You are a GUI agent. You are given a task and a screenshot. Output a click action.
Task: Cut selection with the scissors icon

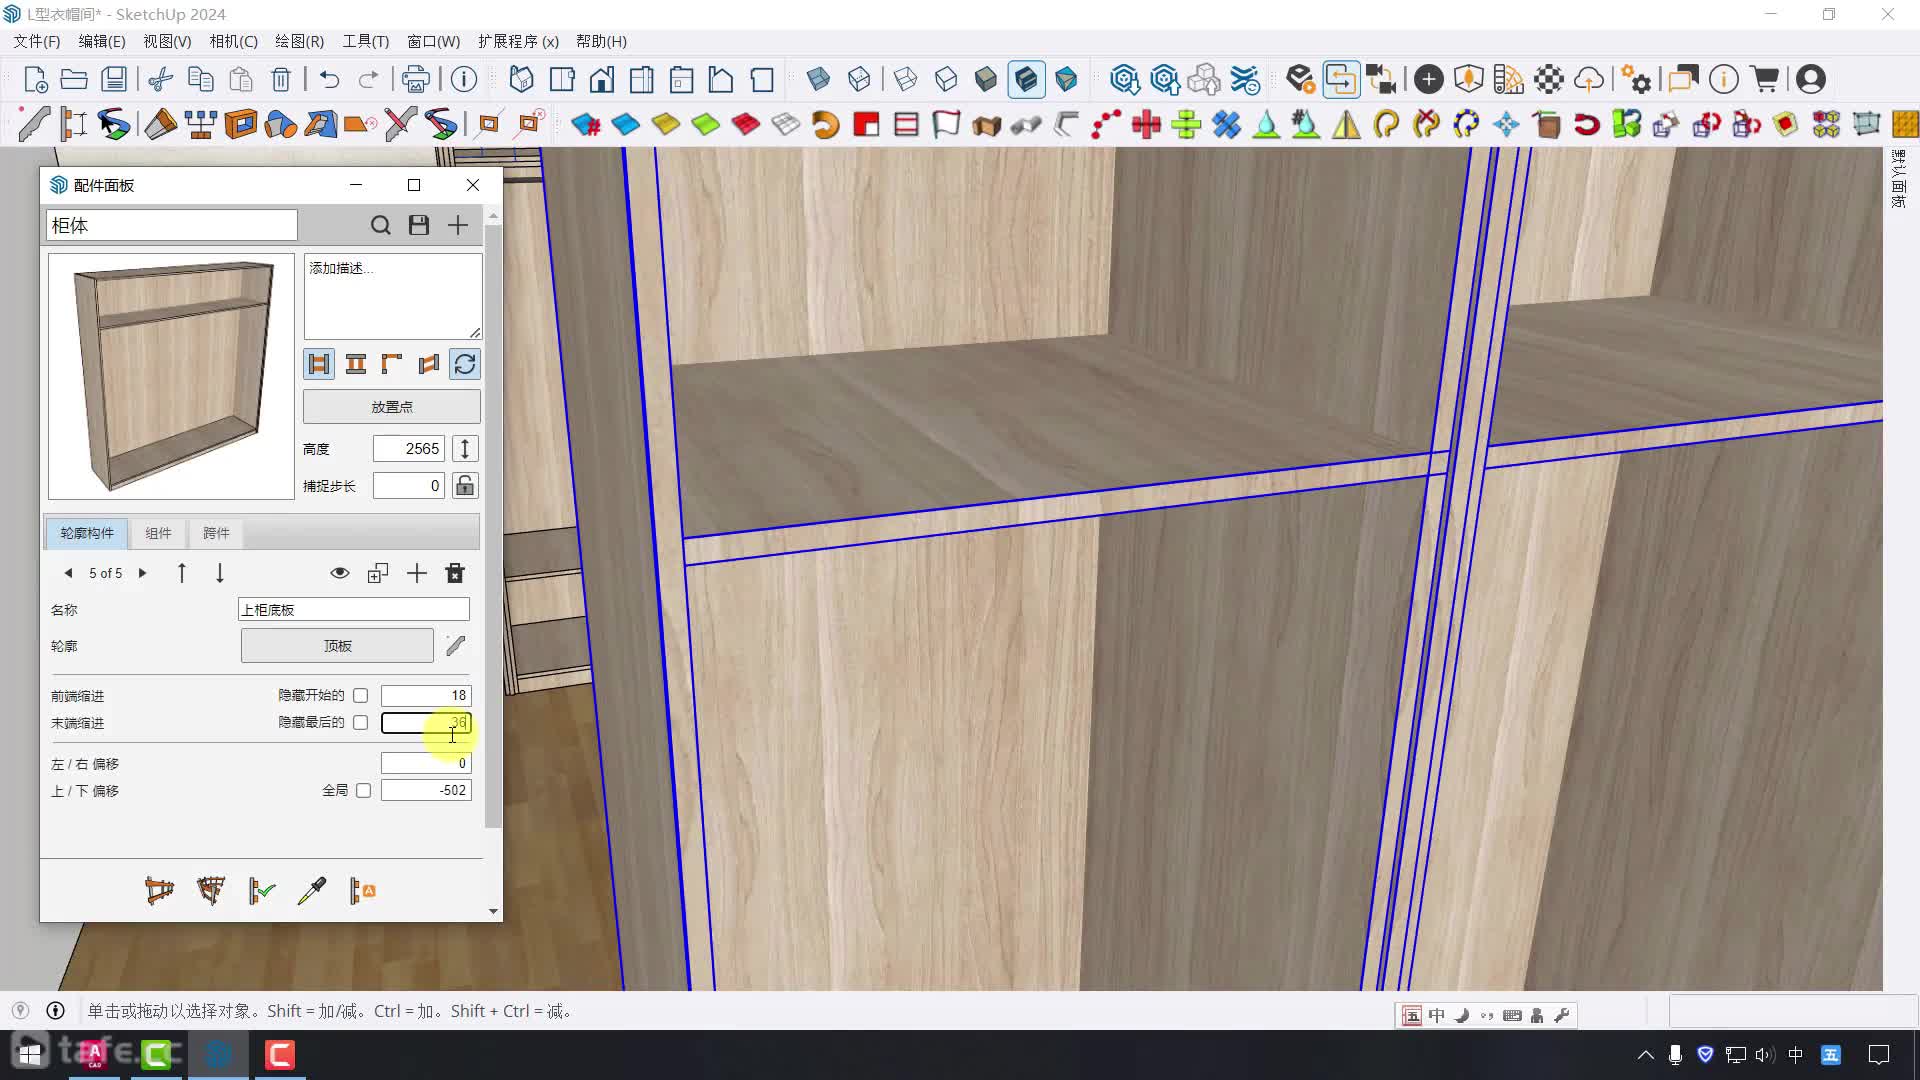click(x=160, y=79)
